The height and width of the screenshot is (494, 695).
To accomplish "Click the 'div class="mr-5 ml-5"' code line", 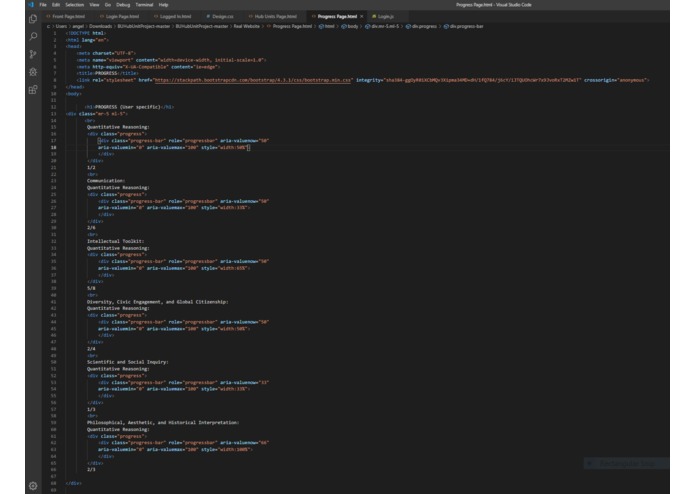I will coord(97,114).
